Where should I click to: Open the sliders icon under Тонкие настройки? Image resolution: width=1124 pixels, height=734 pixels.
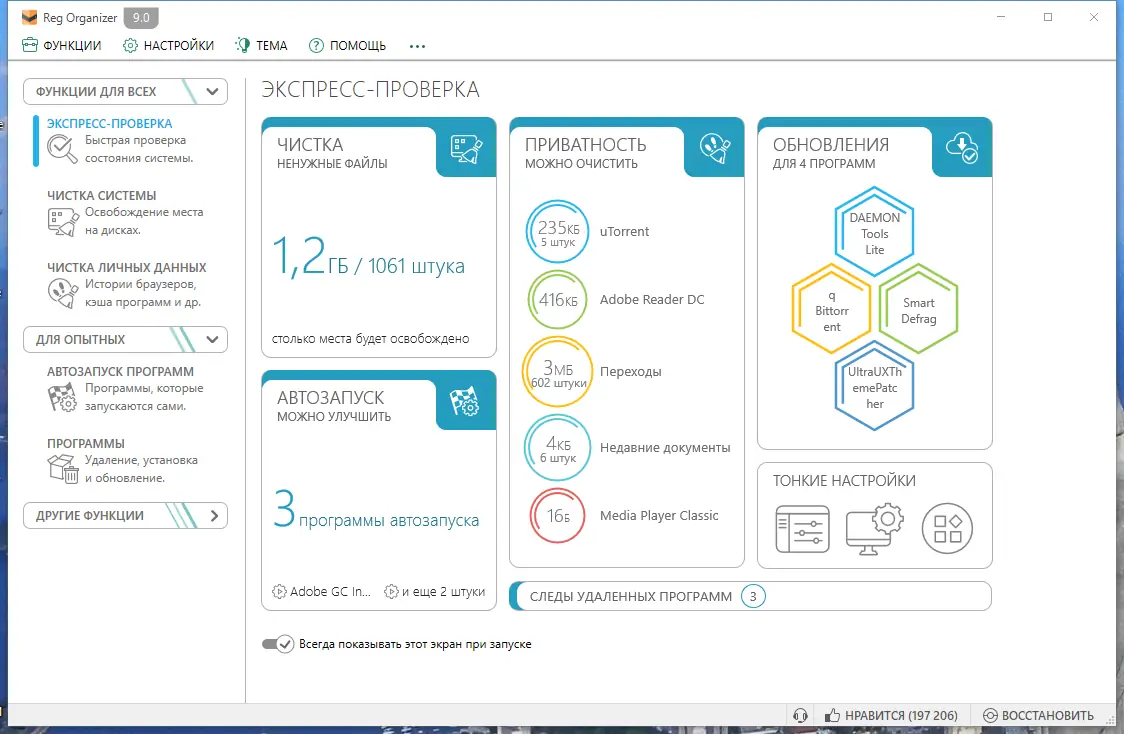point(803,530)
